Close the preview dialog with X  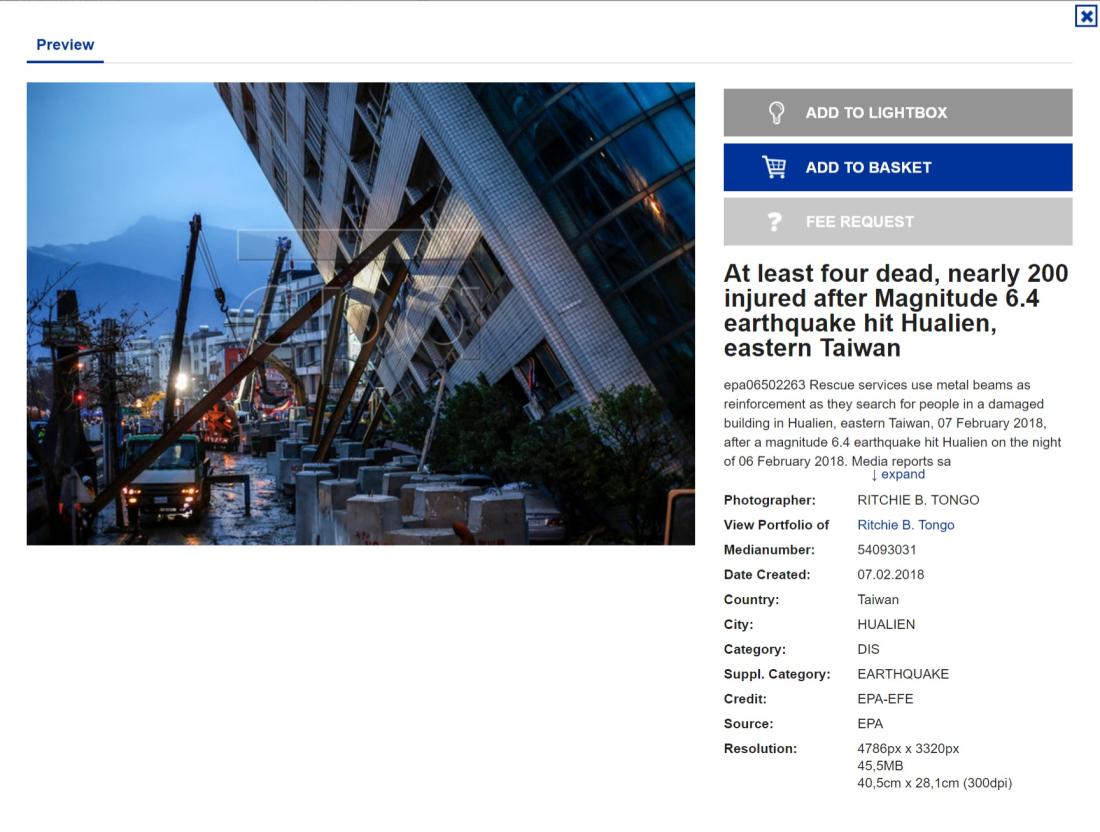pyautogui.click(x=1085, y=15)
